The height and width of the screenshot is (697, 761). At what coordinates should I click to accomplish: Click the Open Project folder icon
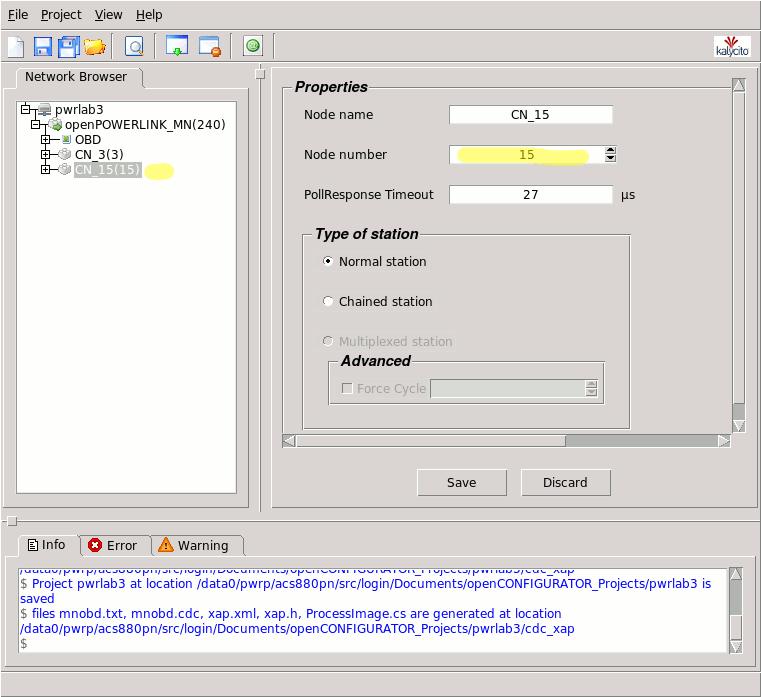pyautogui.click(x=95, y=47)
